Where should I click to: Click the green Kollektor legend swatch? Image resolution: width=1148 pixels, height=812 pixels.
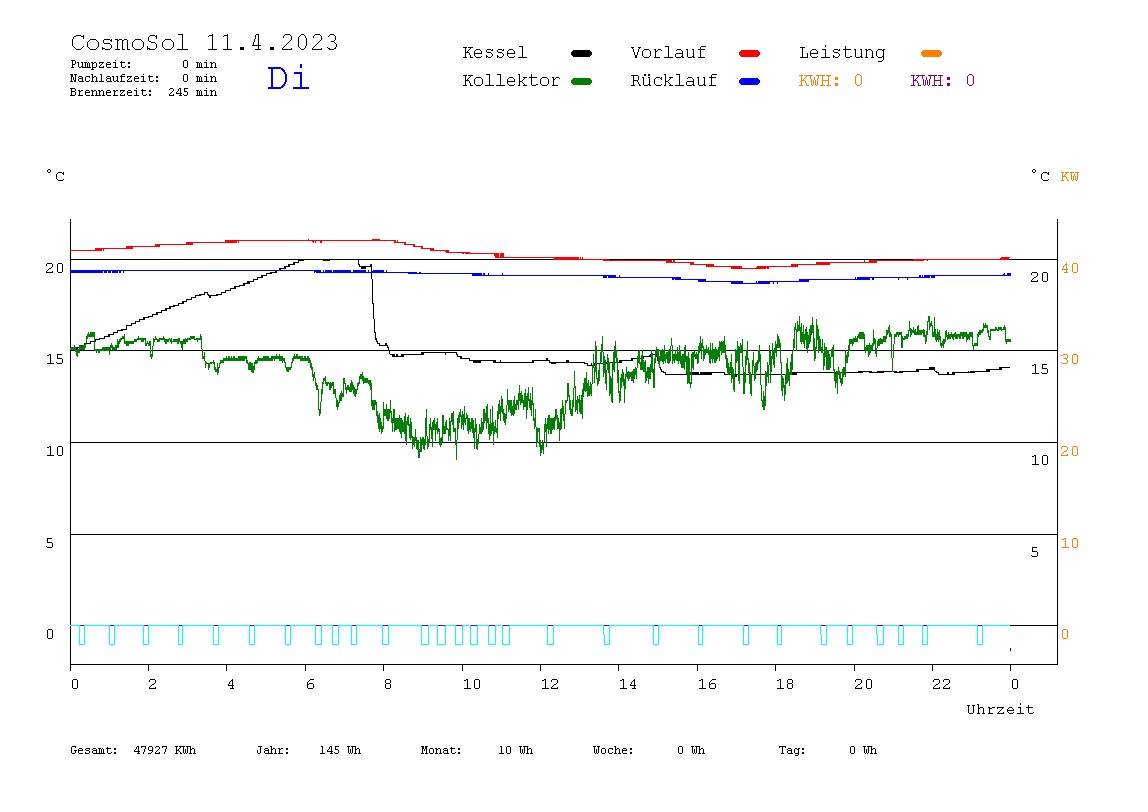pyautogui.click(x=581, y=81)
